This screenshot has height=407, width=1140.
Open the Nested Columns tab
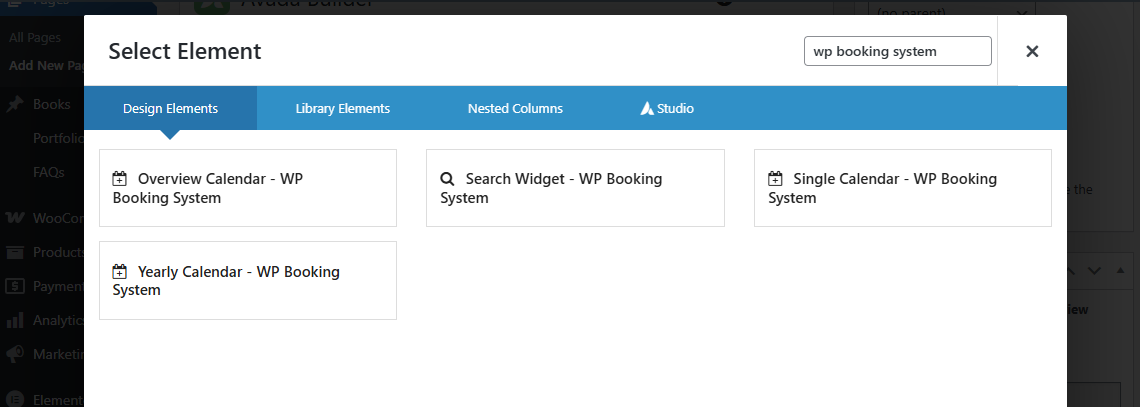[515, 108]
